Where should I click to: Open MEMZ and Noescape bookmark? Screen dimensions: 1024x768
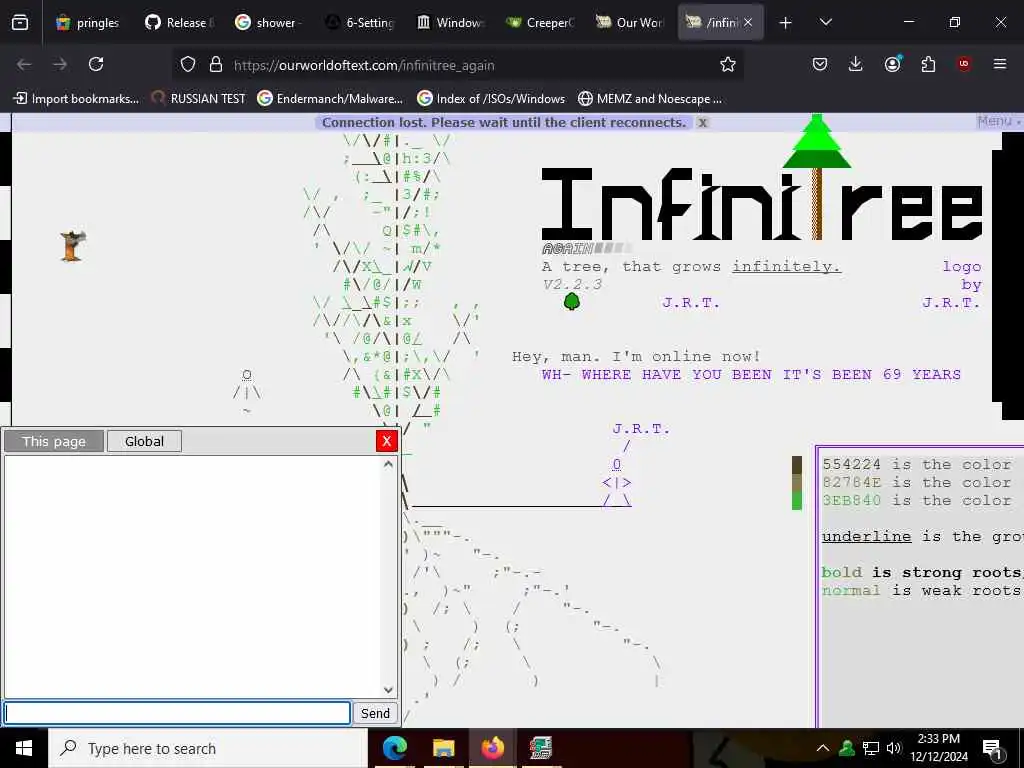click(x=650, y=99)
